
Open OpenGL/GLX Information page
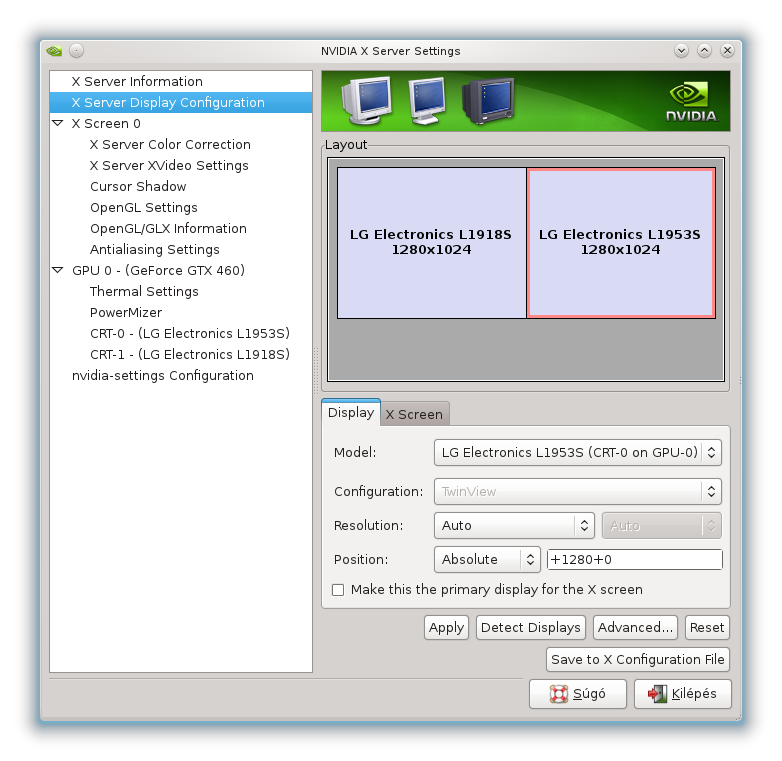tap(169, 228)
